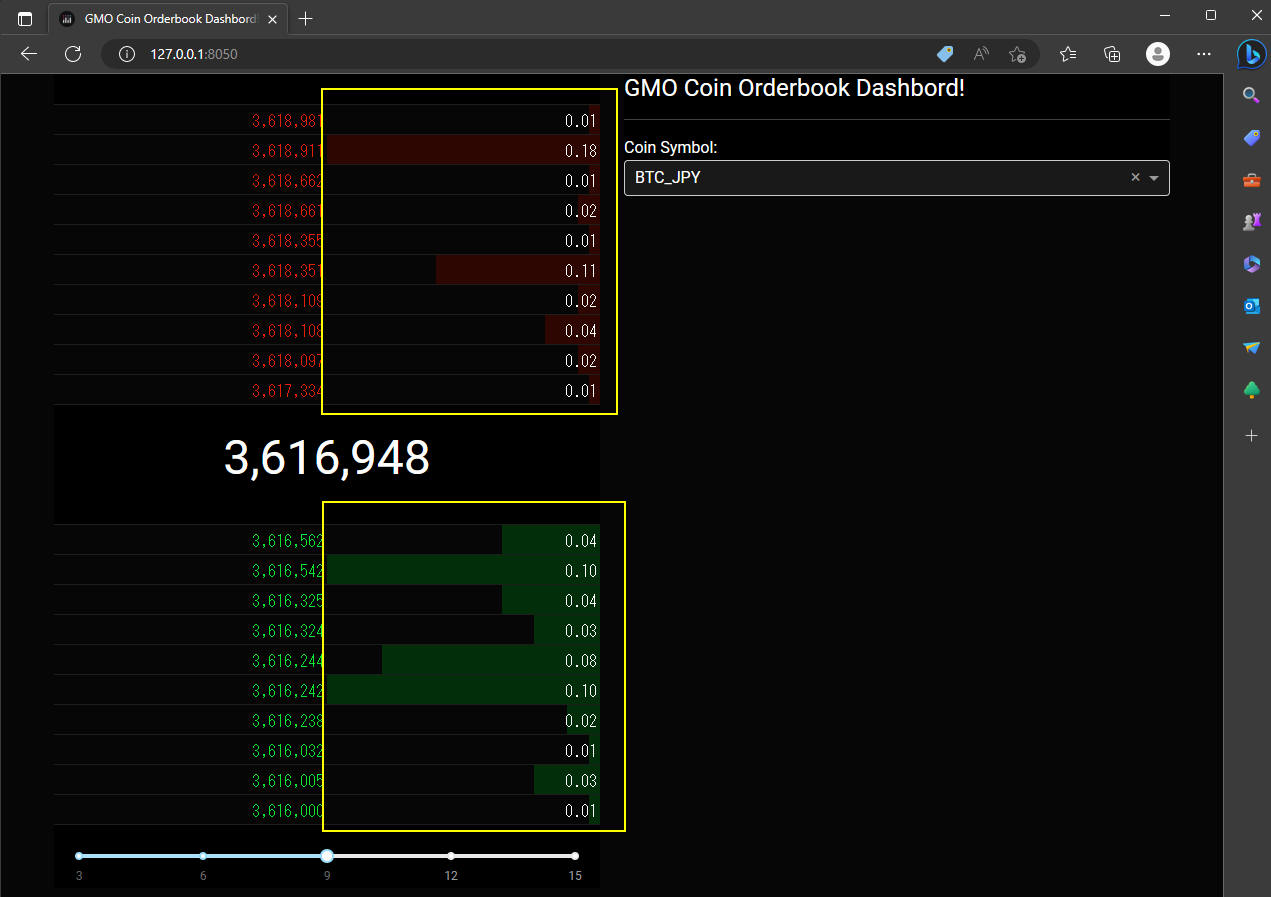Open the sidebar search icon
The width and height of the screenshot is (1271, 897).
tap(1251, 95)
